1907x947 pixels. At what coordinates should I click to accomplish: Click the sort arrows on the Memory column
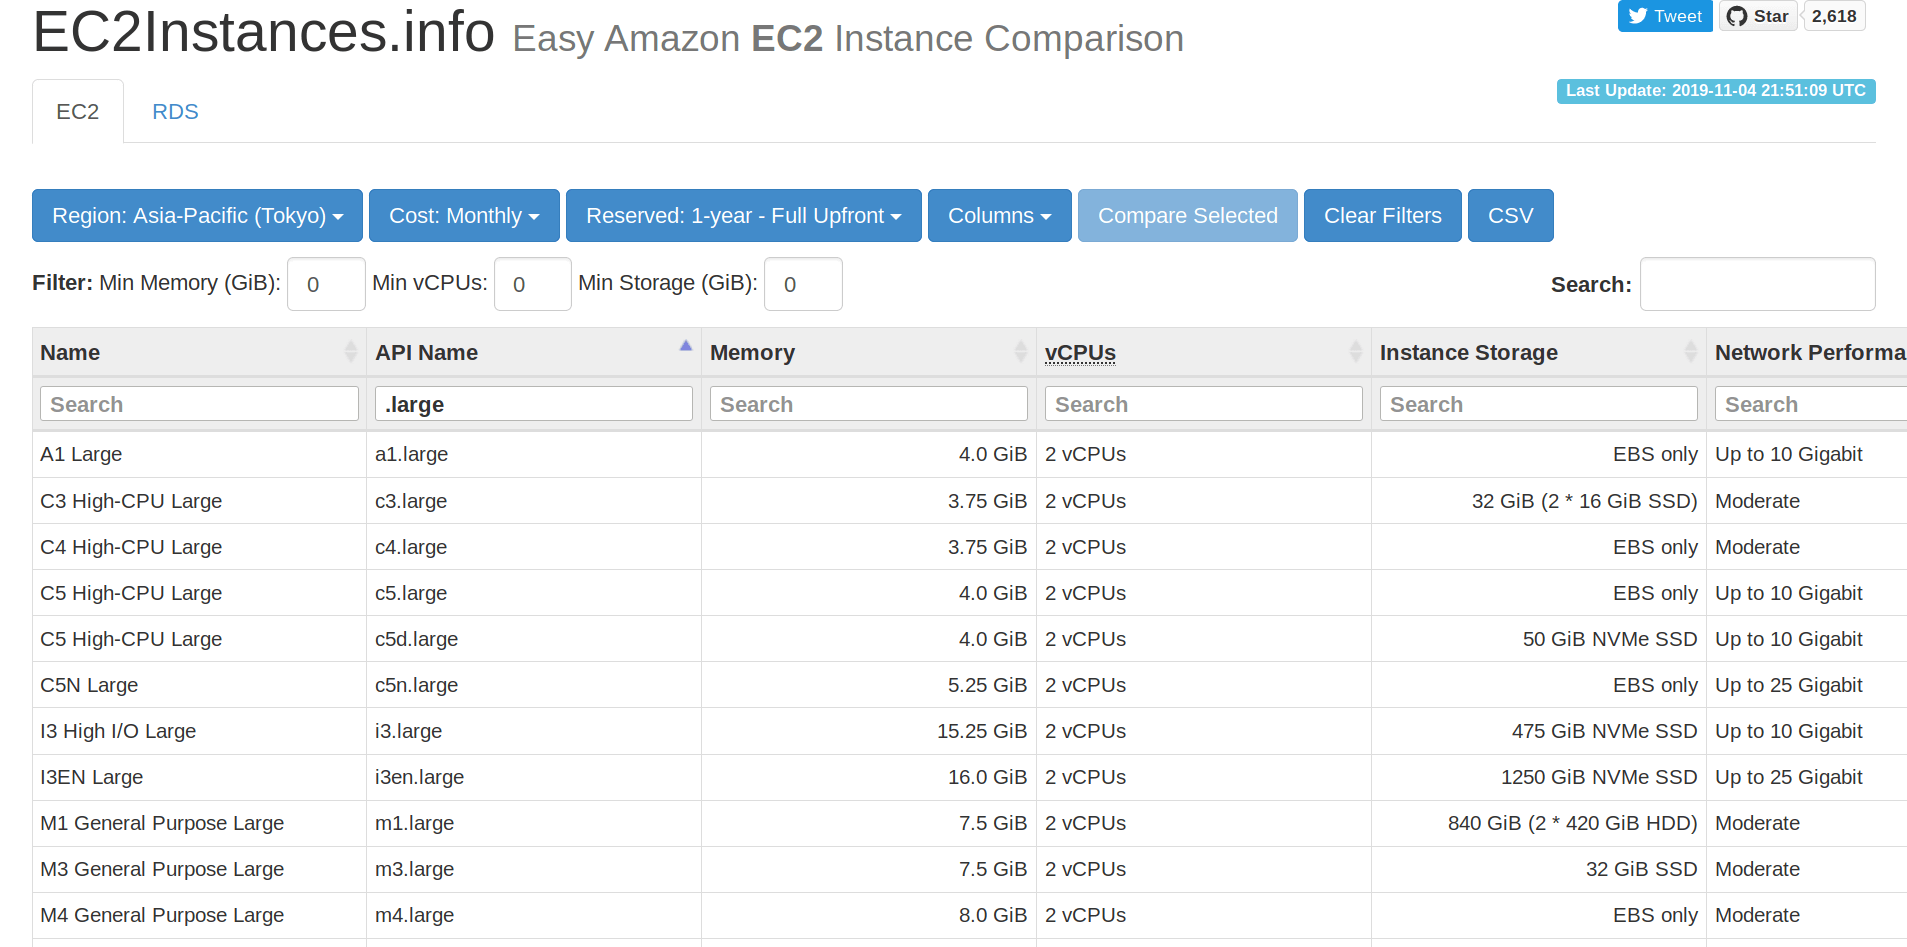[x=1021, y=351]
